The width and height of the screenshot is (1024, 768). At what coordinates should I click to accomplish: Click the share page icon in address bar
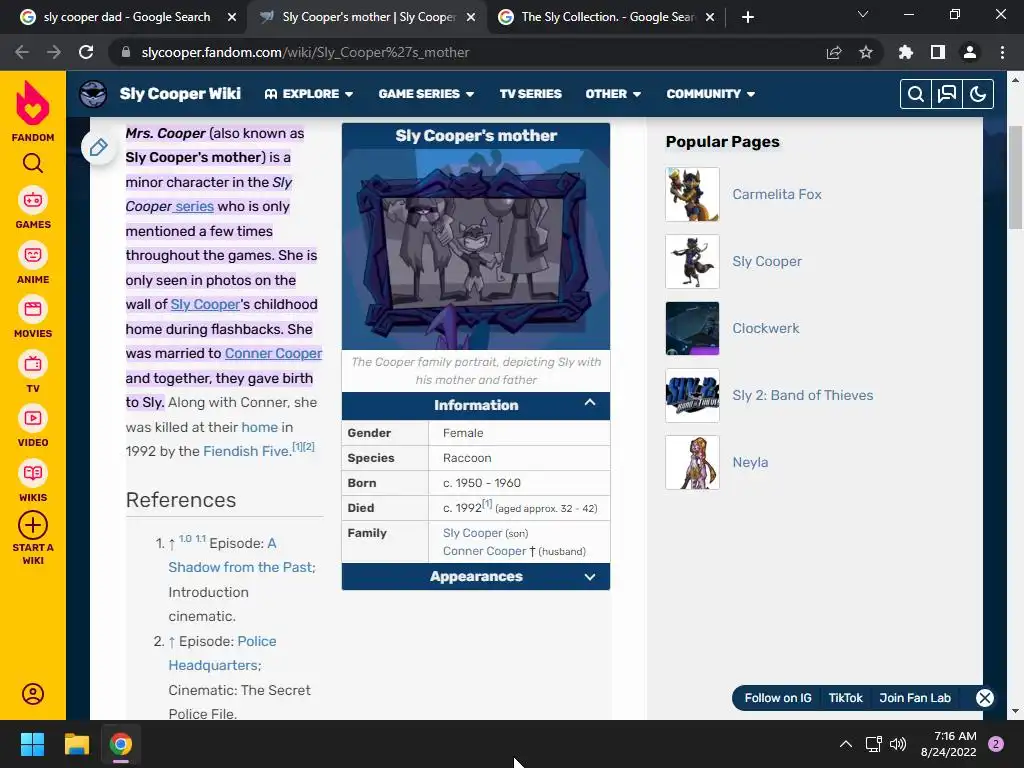pos(834,52)
